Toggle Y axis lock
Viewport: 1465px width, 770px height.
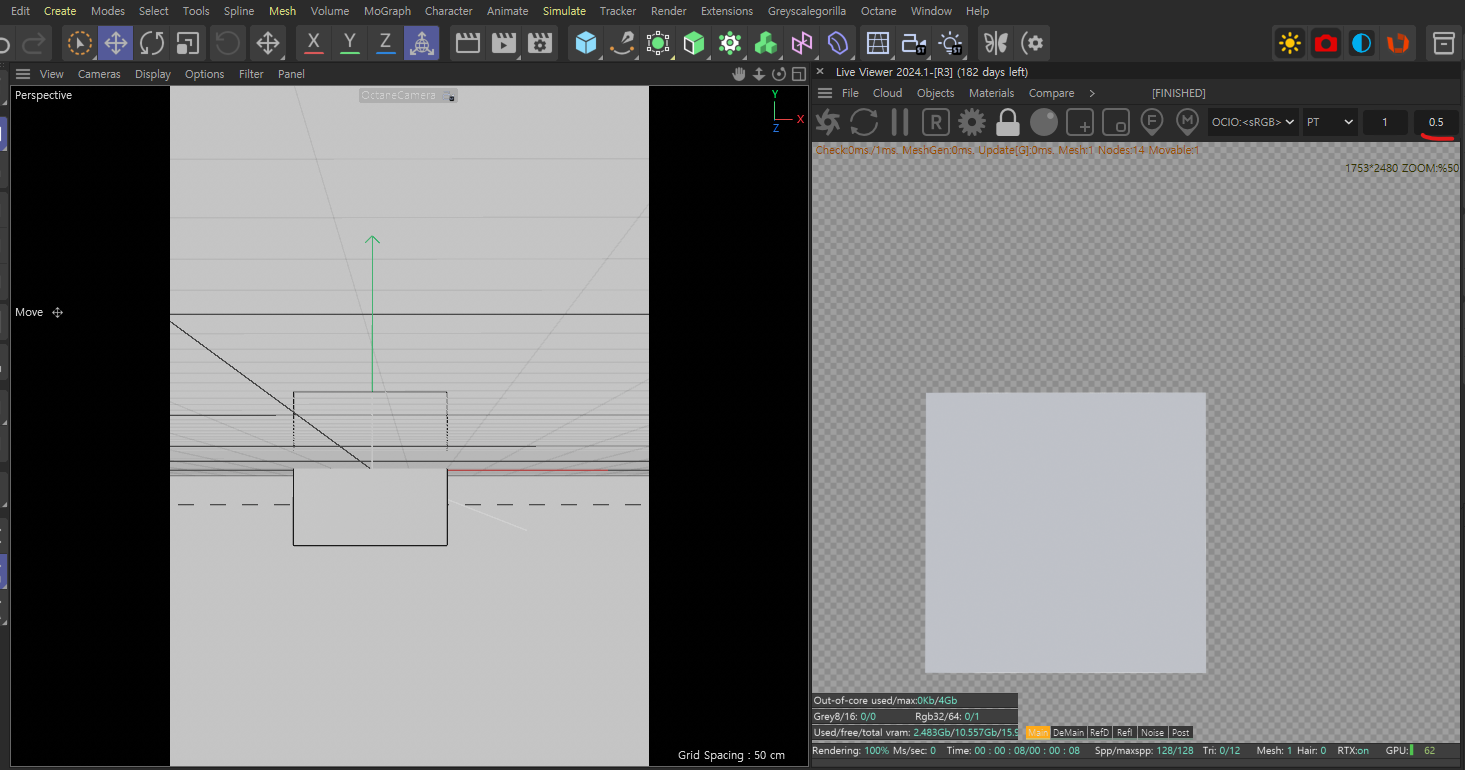tap(349, 43)
